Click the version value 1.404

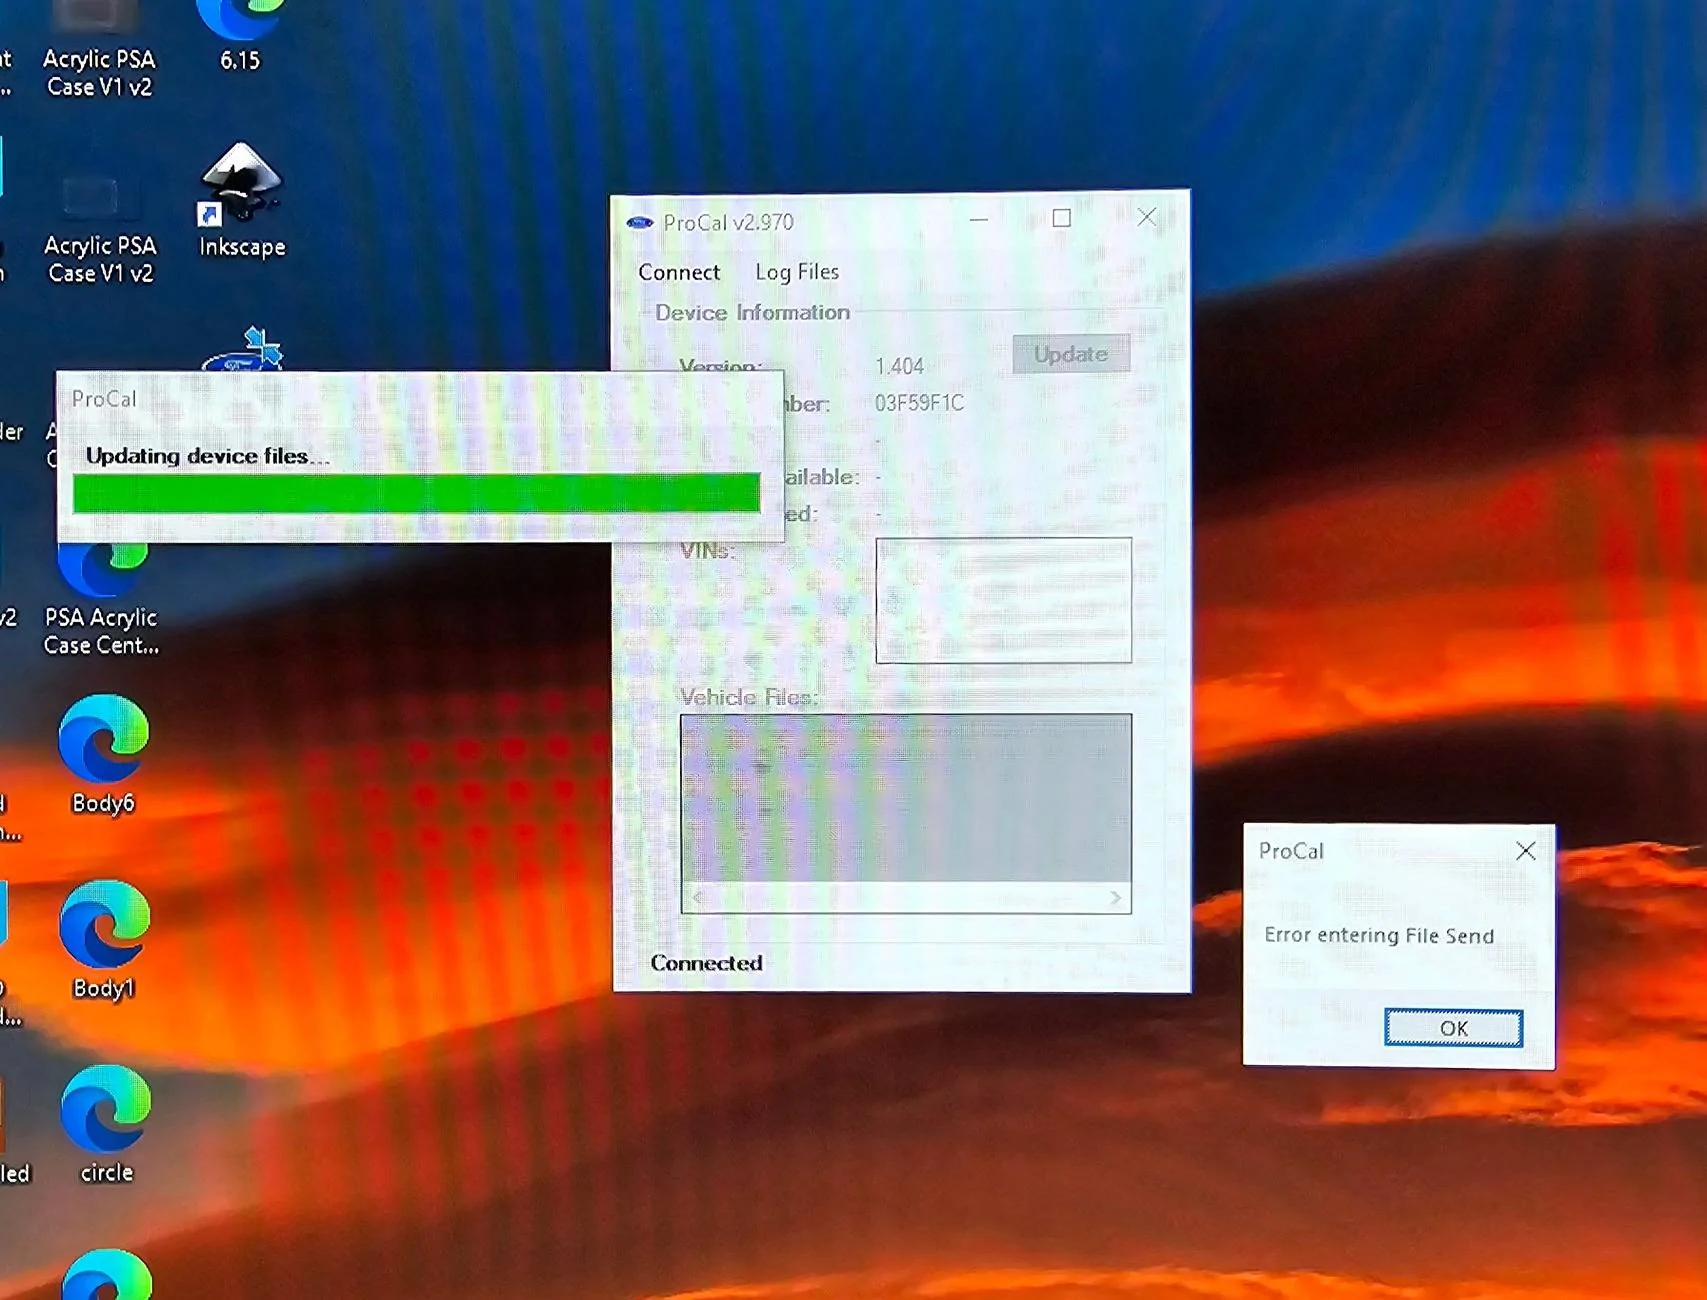point(899,366)
